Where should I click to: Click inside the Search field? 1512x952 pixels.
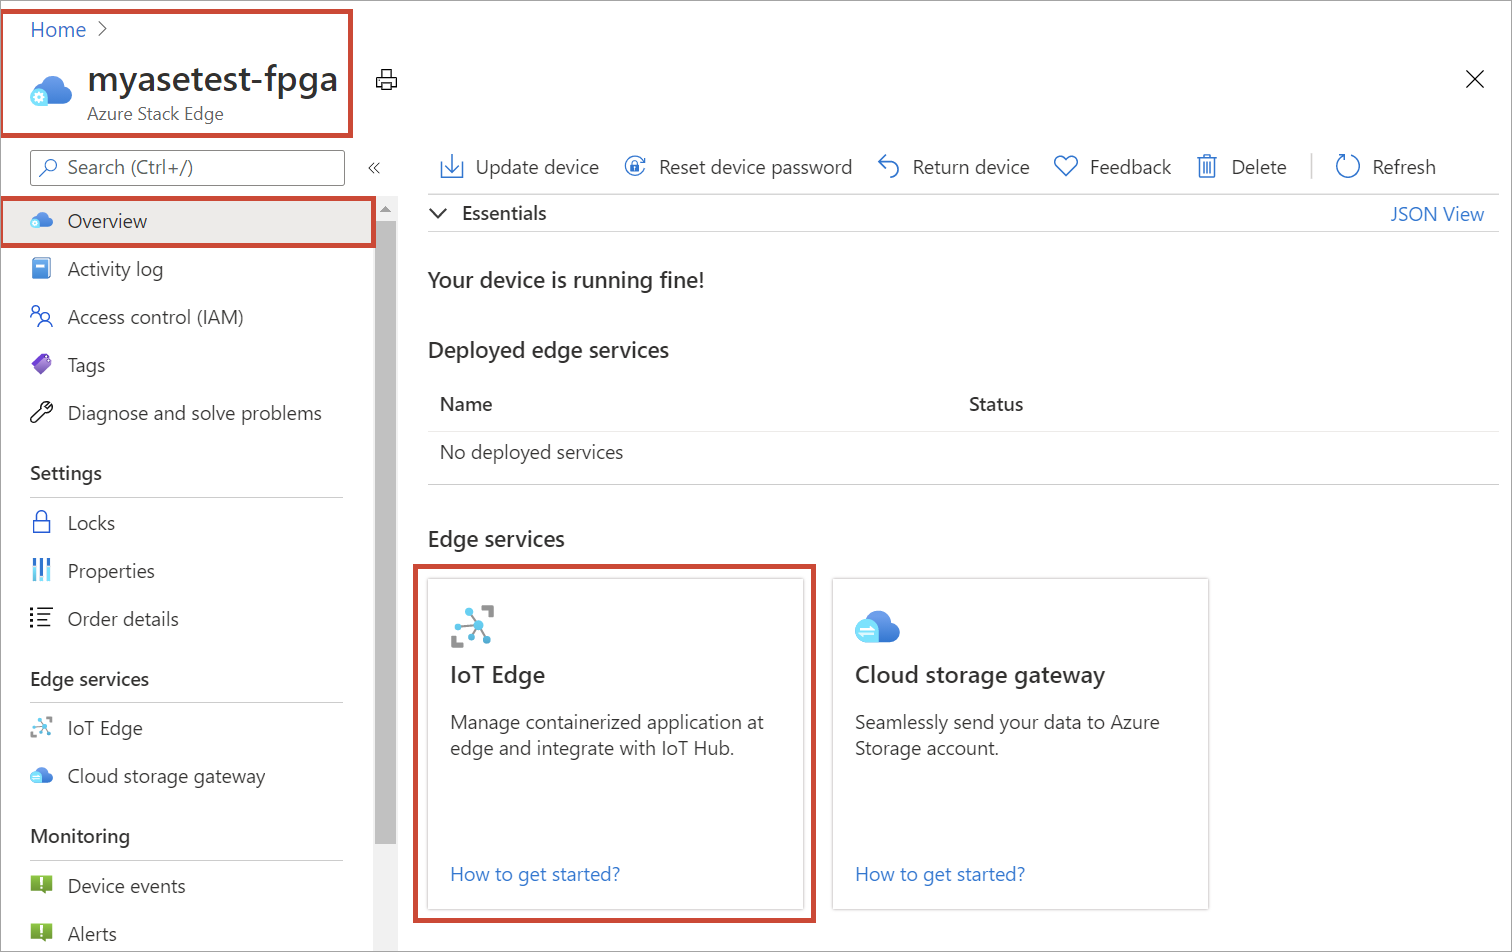(186, 167)
